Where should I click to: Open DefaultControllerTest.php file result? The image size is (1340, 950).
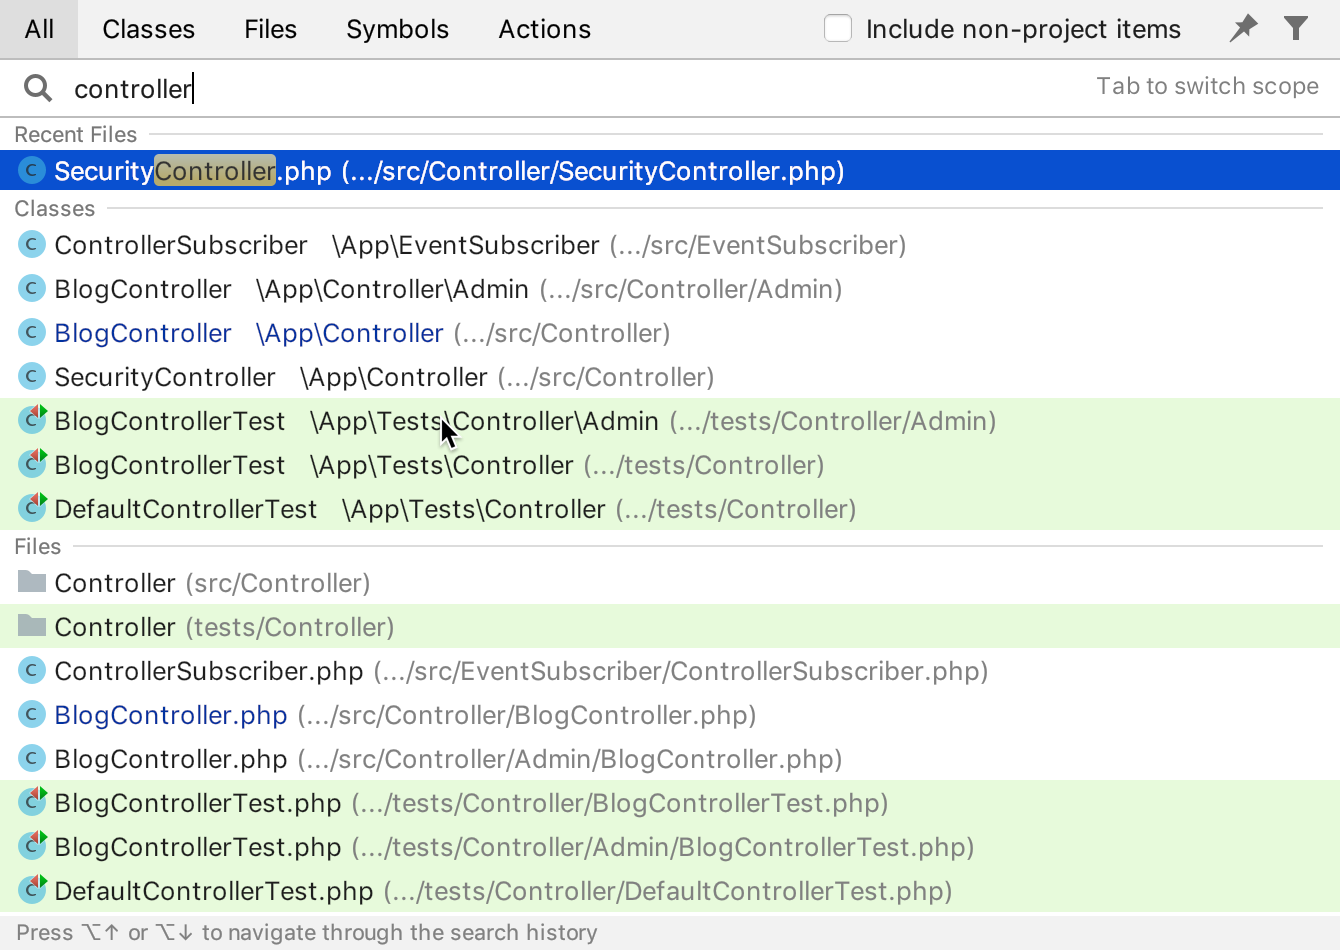coord(670,891)
